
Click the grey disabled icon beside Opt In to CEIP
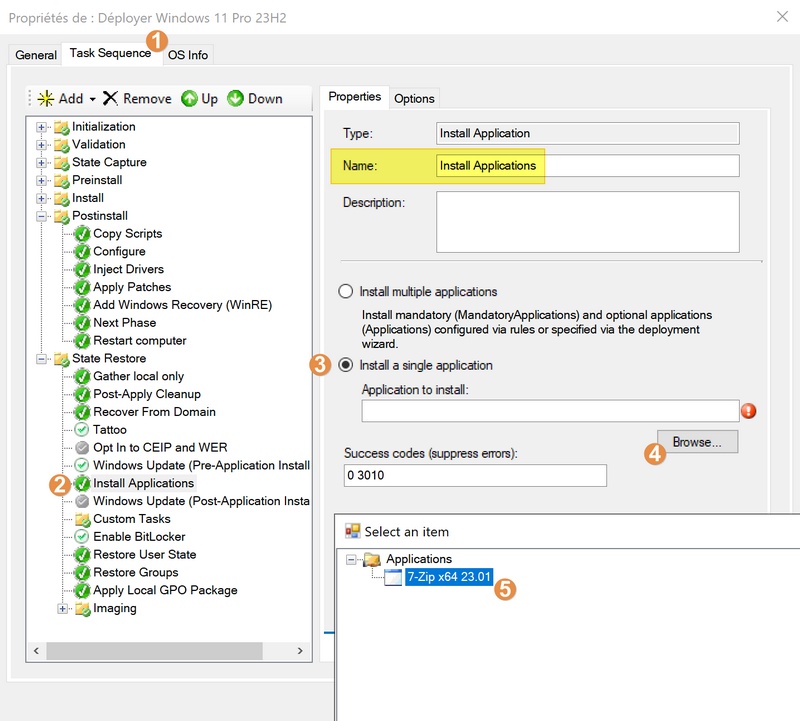tap(82, 448)
